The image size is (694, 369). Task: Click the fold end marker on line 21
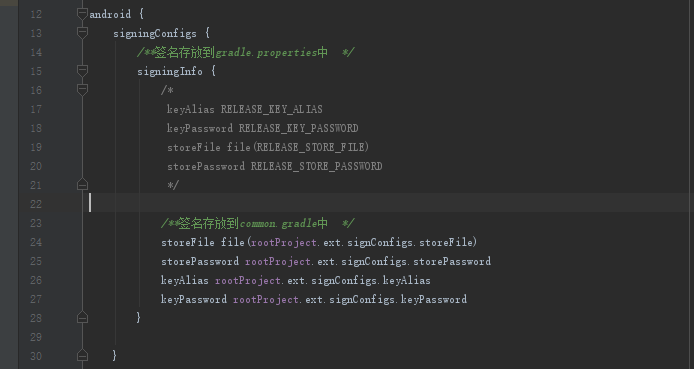pyautogui.click(x=82, y=184)
